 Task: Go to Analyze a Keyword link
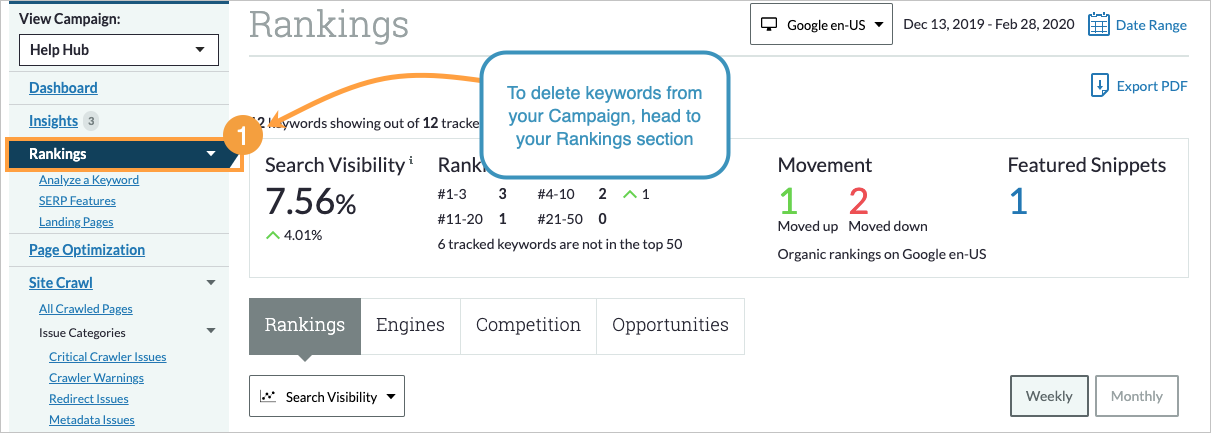click(89, 180)
